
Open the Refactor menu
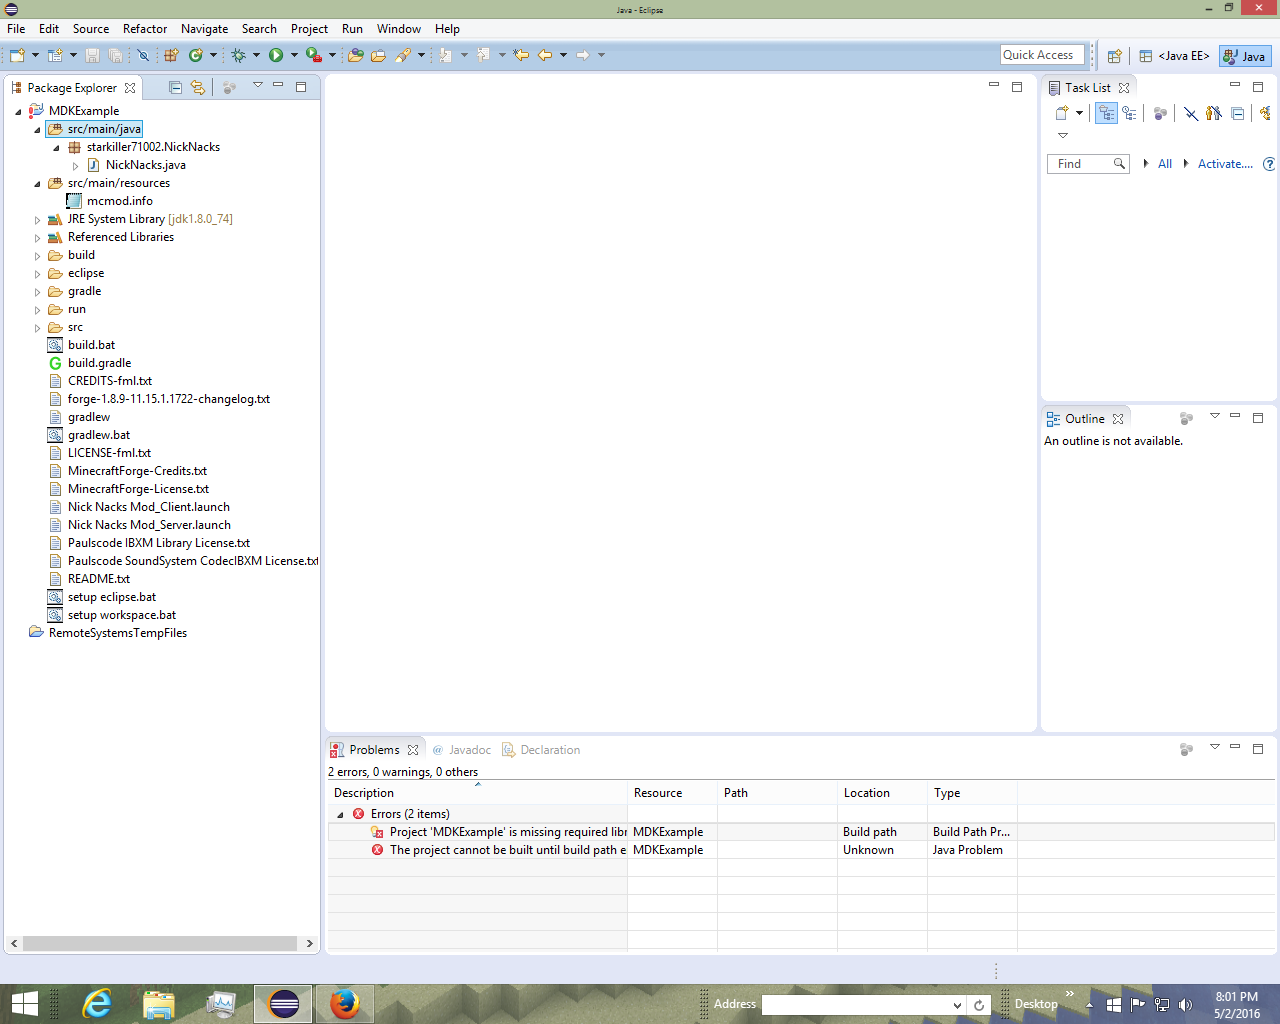coord(144,29)
